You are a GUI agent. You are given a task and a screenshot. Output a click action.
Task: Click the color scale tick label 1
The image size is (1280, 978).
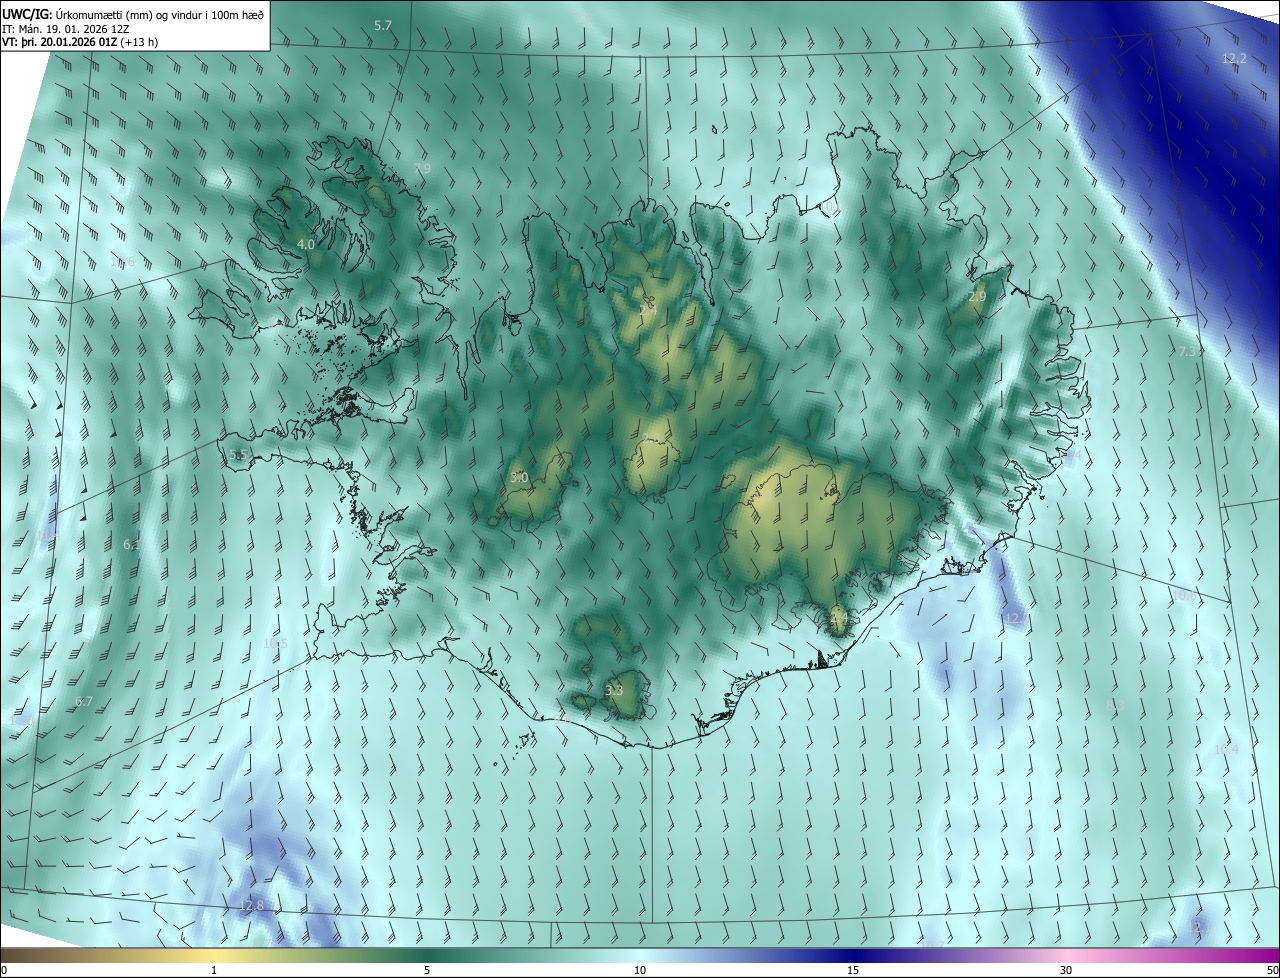tap(214, 970)
